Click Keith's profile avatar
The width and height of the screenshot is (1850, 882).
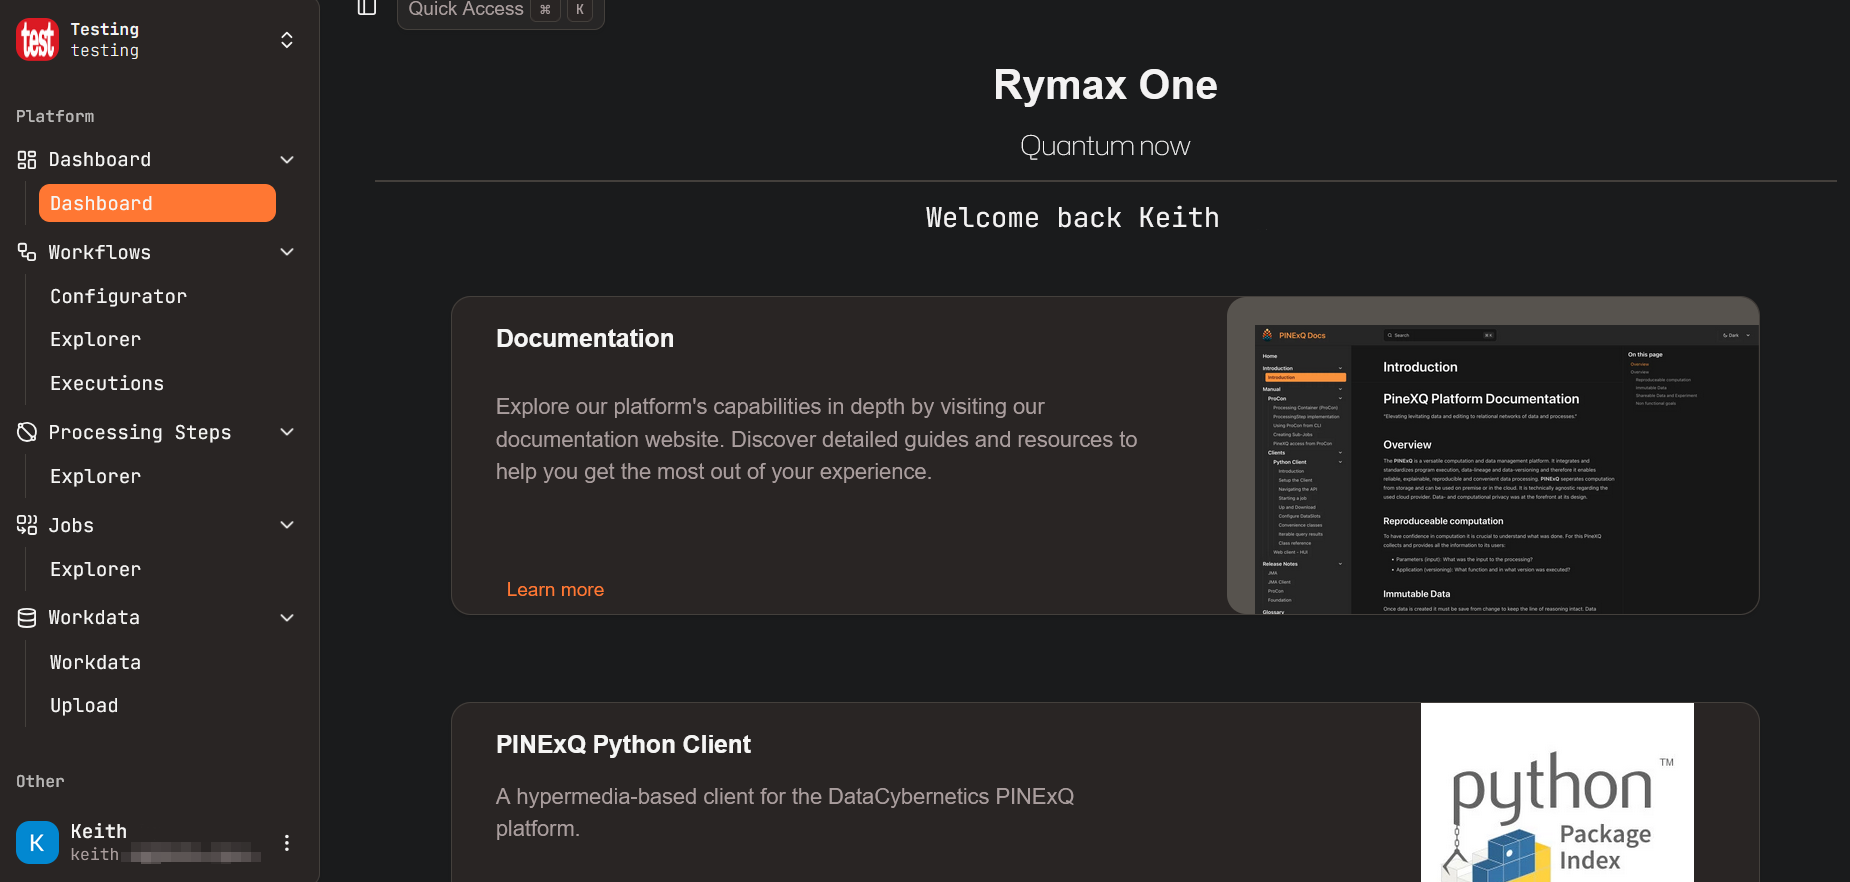(x=38, y=843)
